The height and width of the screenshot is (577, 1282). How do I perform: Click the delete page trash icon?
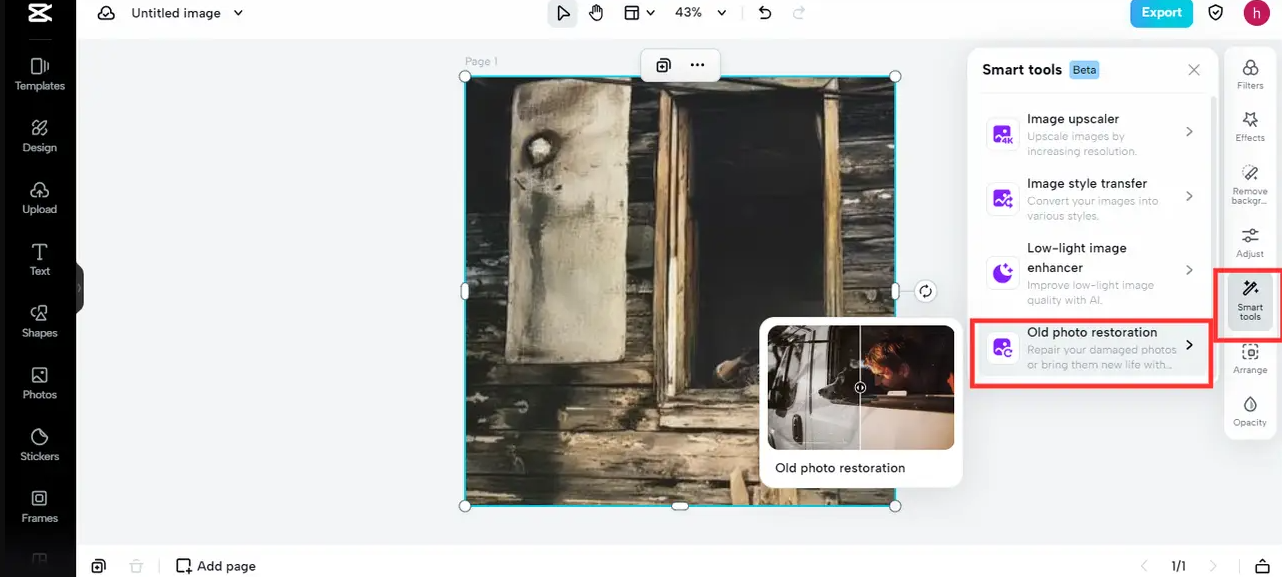click(136, 566)
